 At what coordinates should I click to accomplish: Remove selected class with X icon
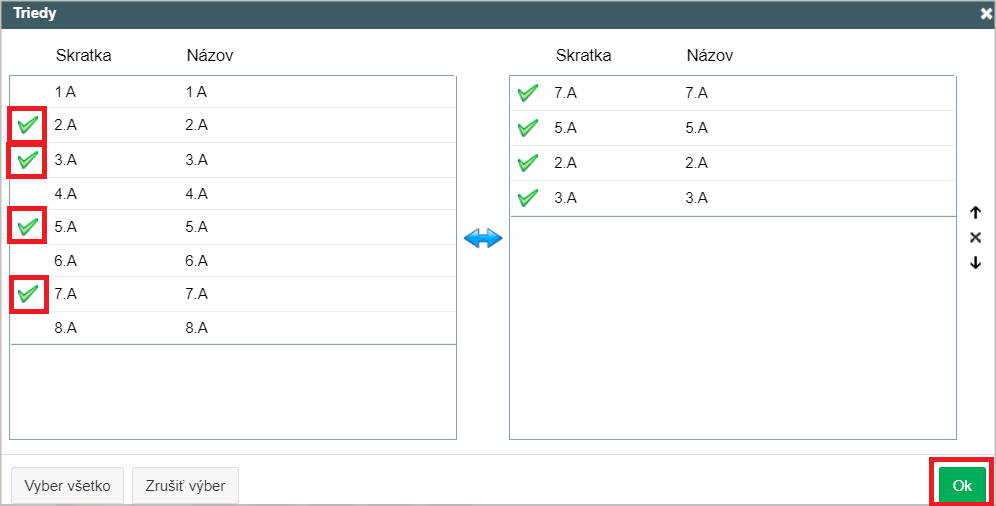pyautogui.click(x=976, y=237)
